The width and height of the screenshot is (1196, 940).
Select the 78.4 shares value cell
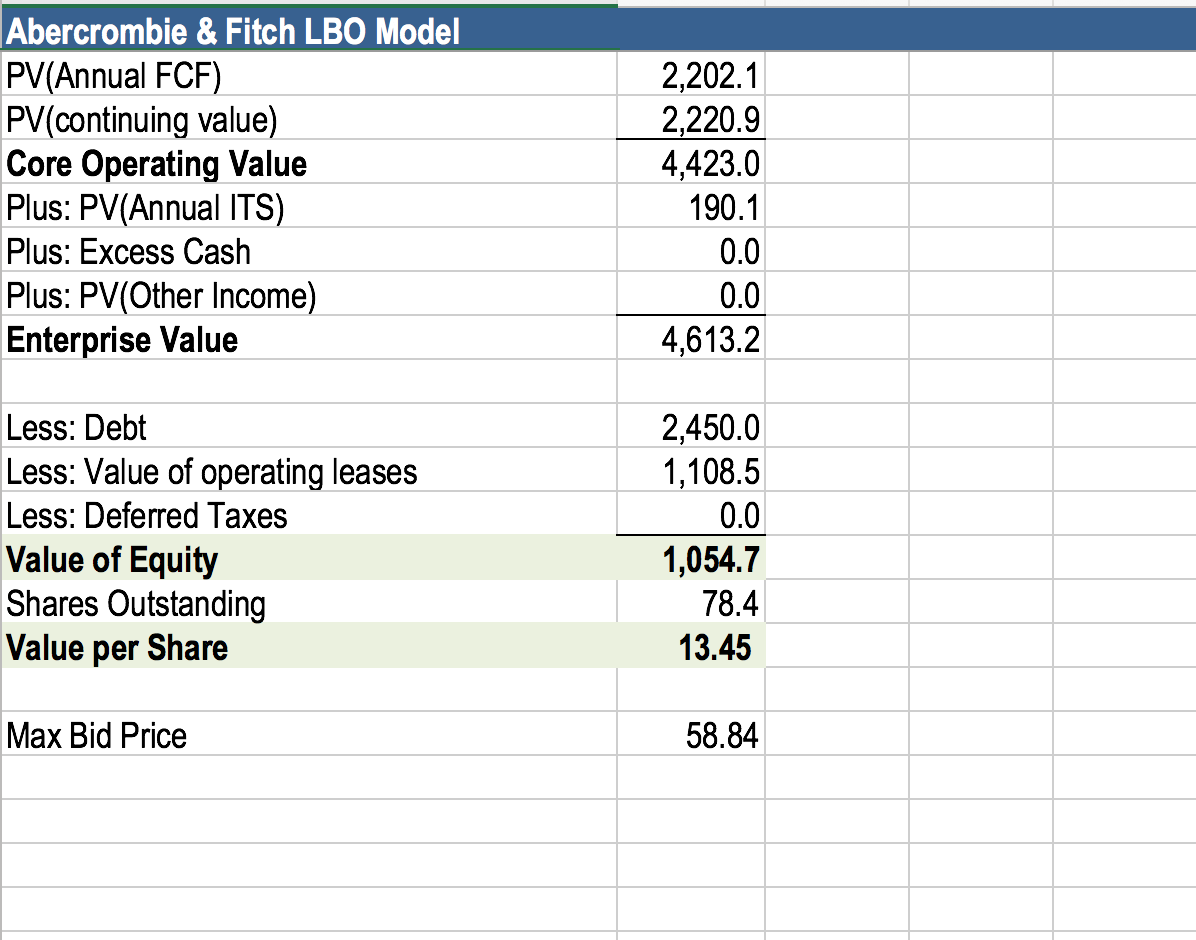tap(690, 602)
